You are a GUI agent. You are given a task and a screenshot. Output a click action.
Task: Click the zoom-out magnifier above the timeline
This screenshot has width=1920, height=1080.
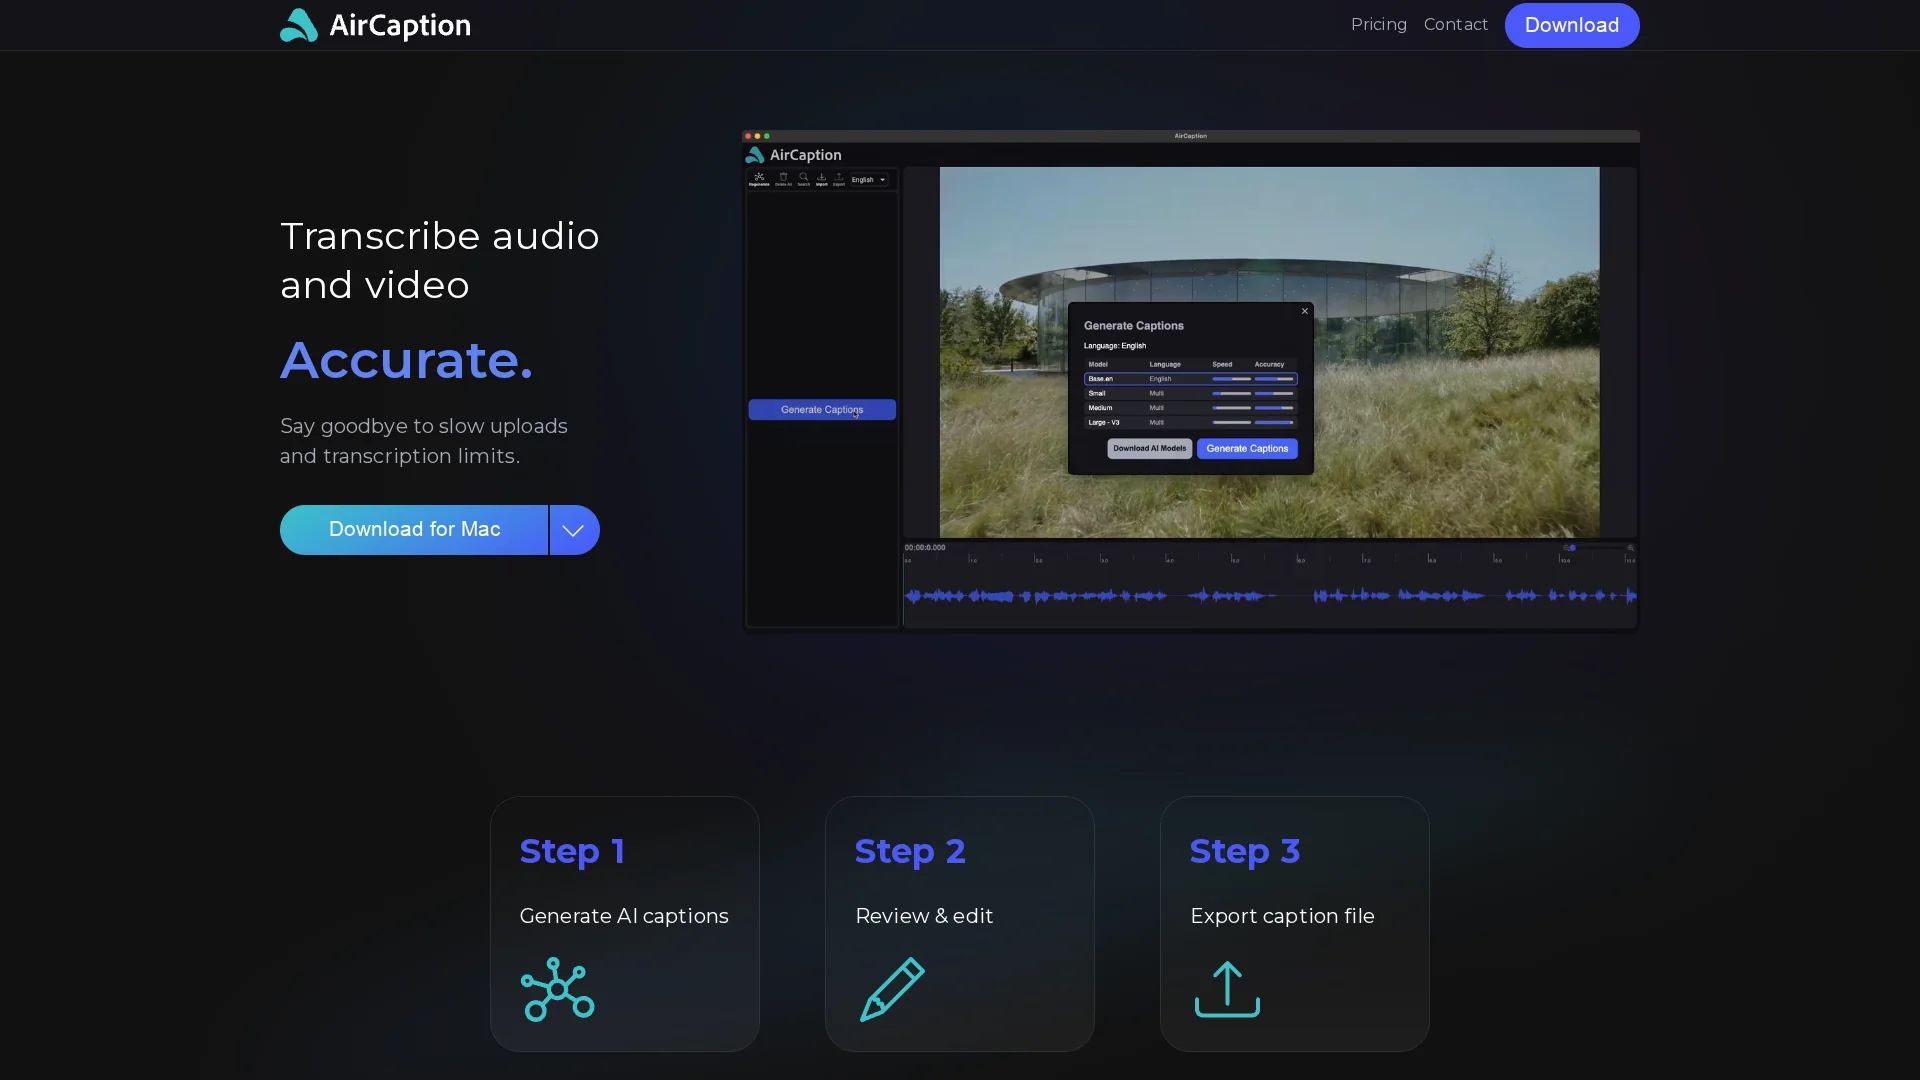[1566, 548]
